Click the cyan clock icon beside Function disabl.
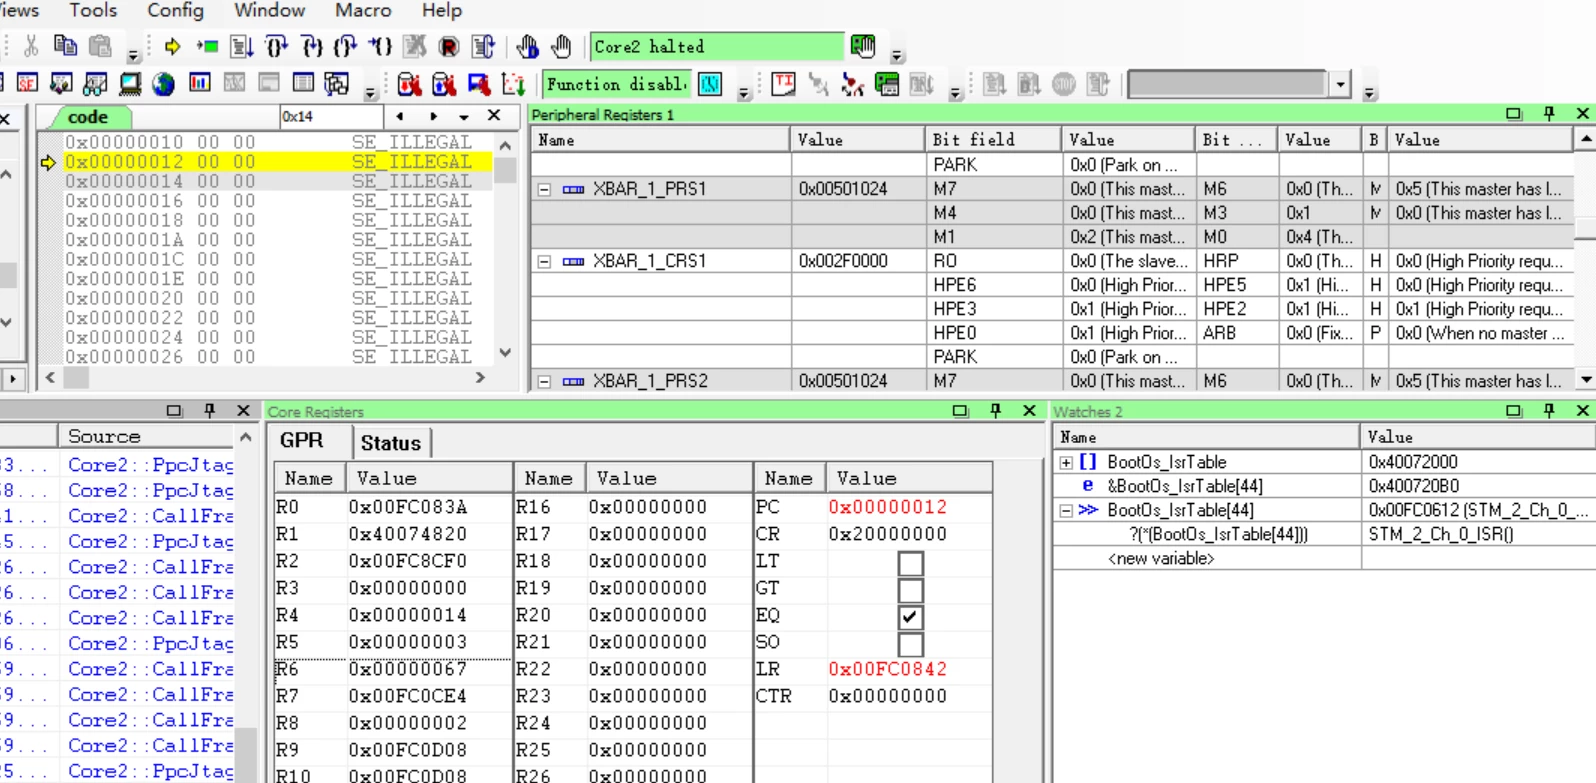Image resolution: width=1596 pixels, height=783 pixels. coord(710,84)
